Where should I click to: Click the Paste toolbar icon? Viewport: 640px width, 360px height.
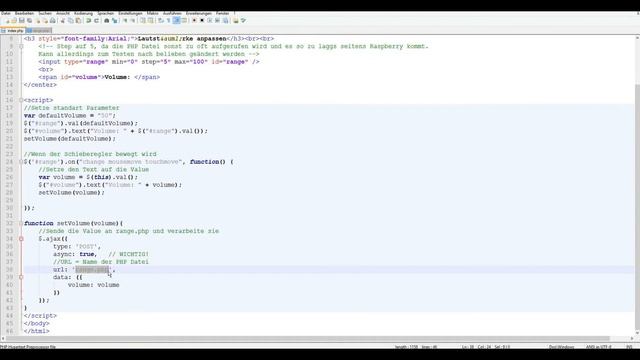coord(78,20)
